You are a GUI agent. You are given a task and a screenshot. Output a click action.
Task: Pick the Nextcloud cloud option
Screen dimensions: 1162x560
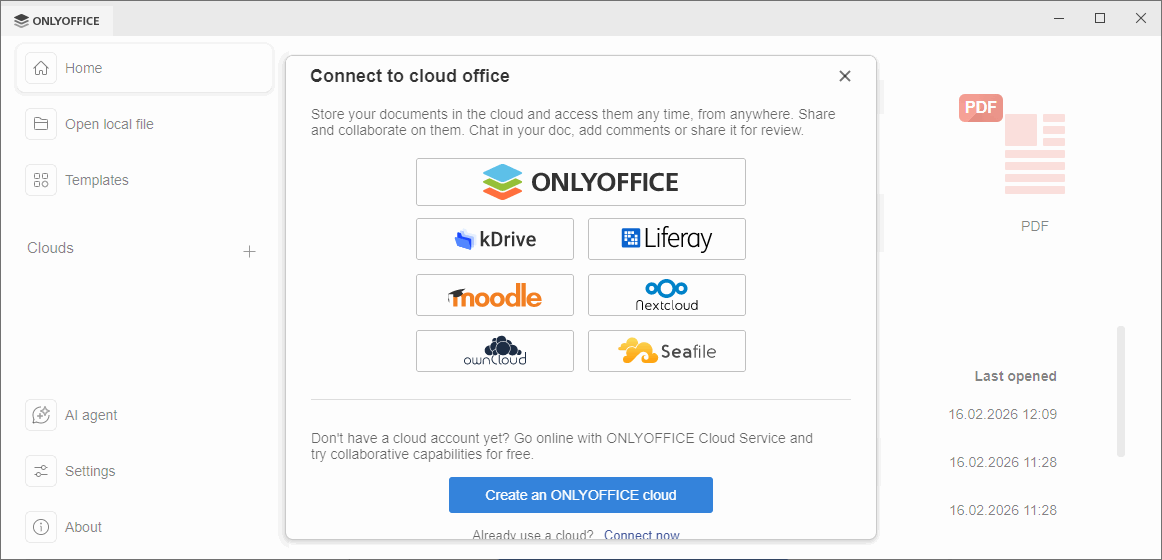coord(666,295)
